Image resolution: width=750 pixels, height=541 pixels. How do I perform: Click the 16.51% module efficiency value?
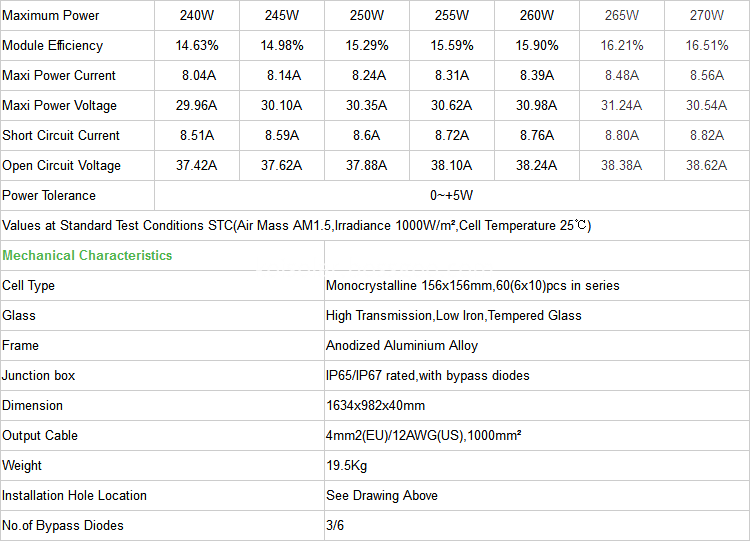(x=706, y=45)
